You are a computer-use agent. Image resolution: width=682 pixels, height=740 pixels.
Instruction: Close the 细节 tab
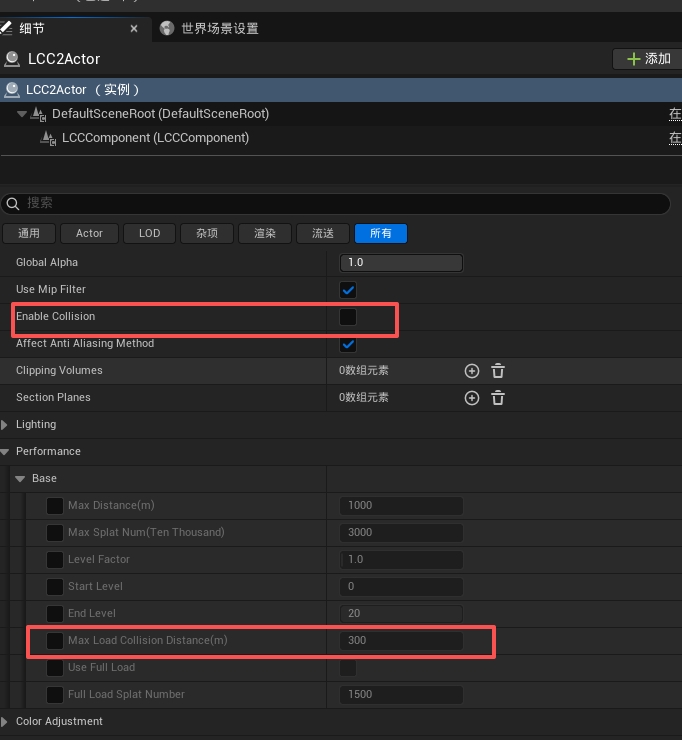[134, 29]
